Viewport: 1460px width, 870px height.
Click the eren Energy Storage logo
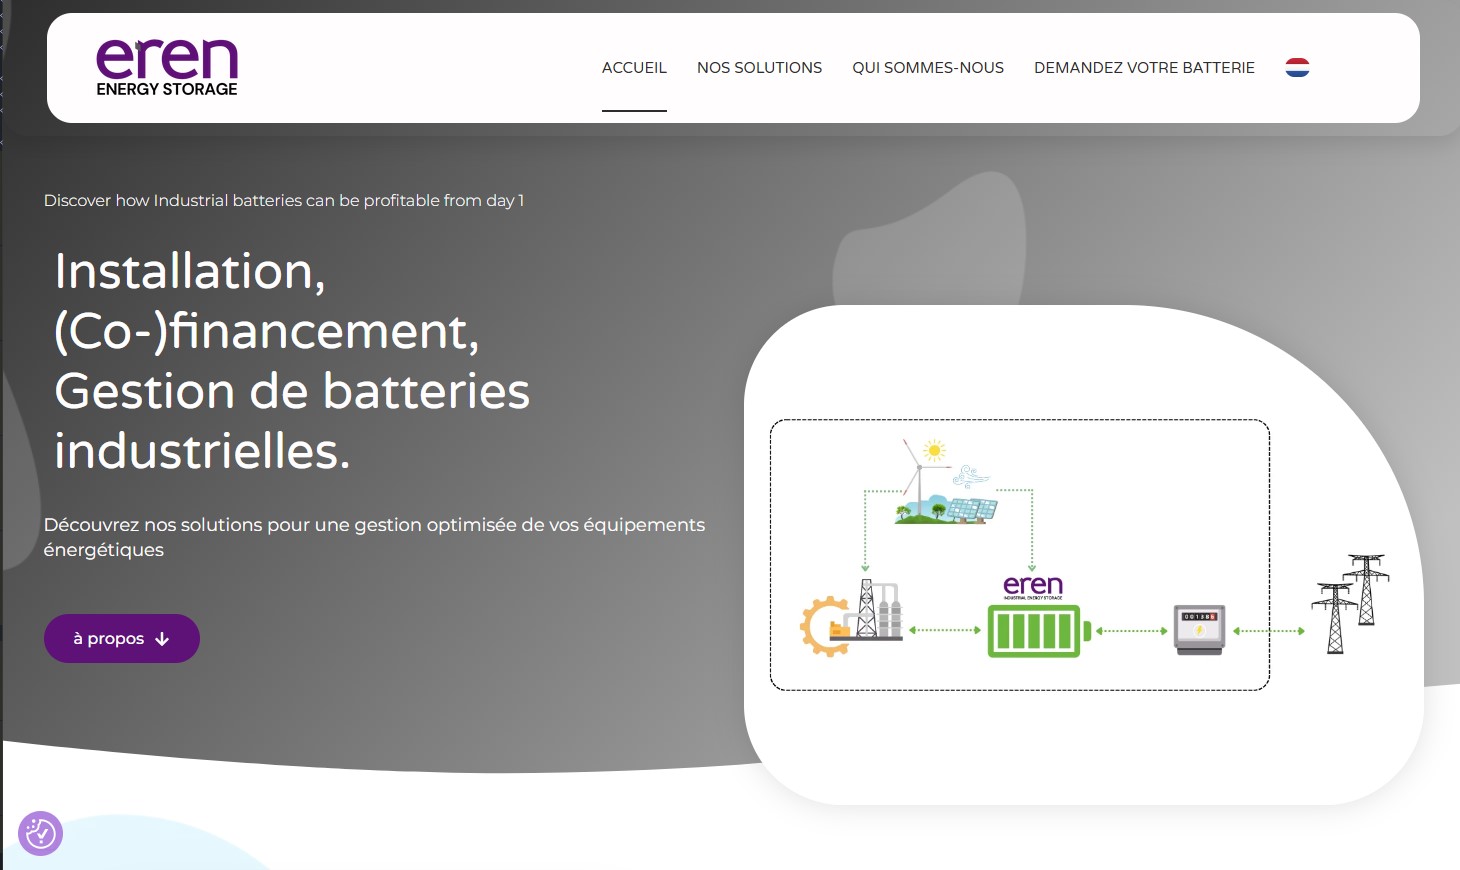click(x=167, y=68)
